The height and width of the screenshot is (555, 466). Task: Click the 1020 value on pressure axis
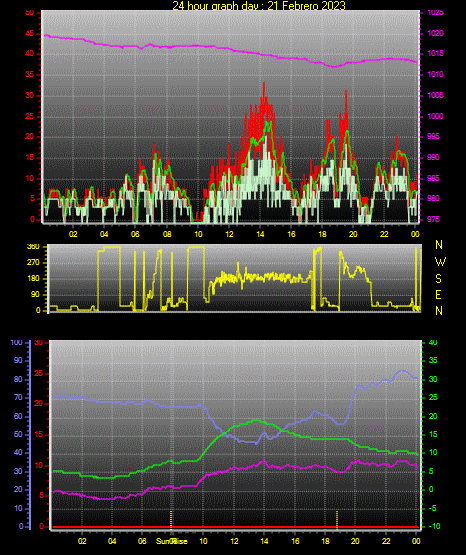click(x=435, y=33)
